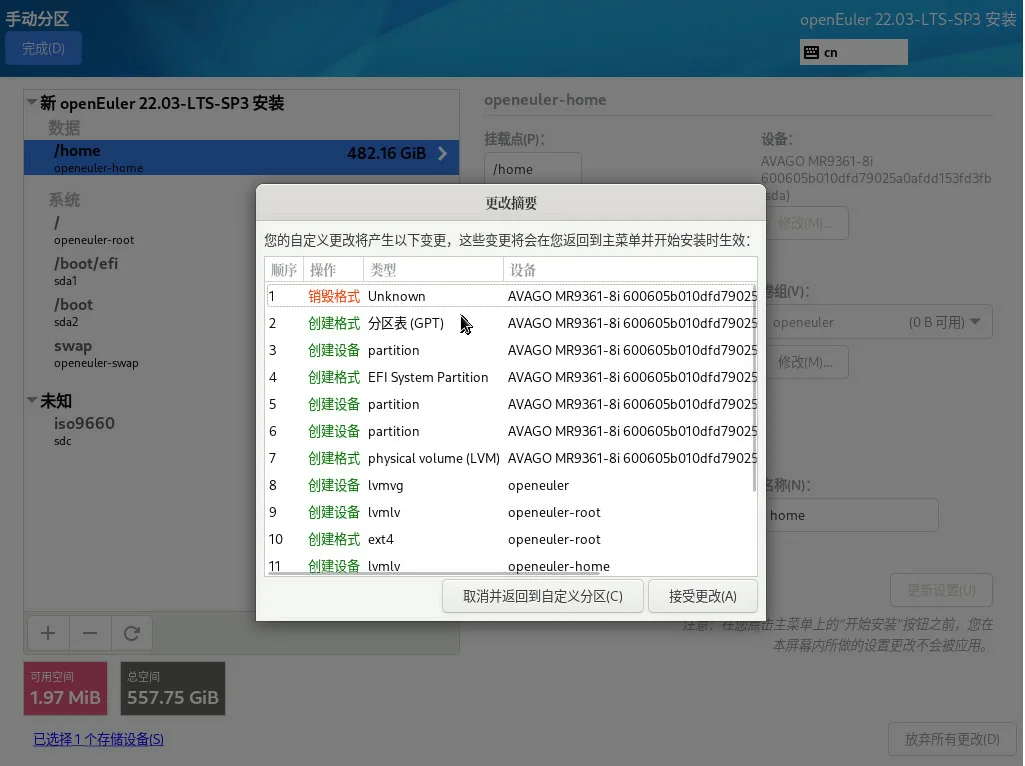Image resolution: width=1025 pixels, height=766 pixels.
Task: Collapse the 新 openEuler 22.03-LTS-SP3 安装 tree
Action: click(31, 103)
